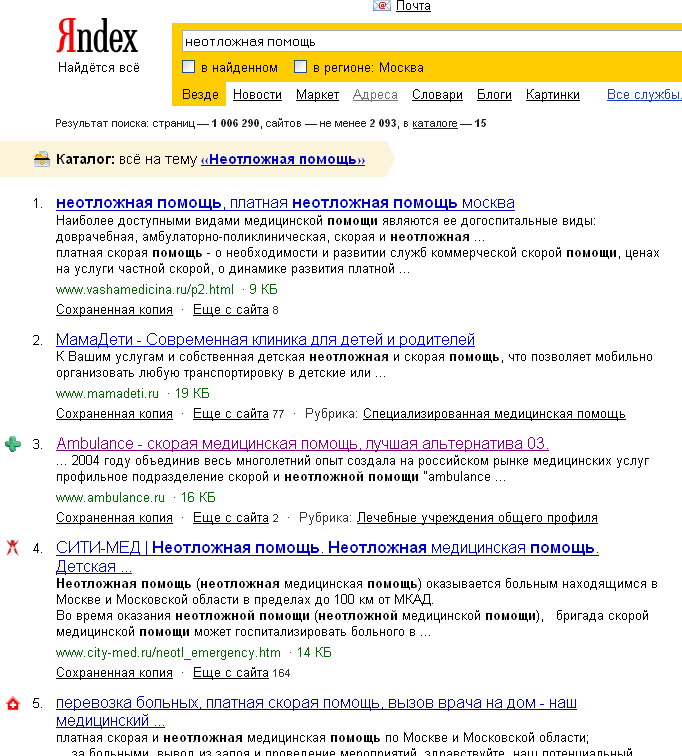
Task: Click the www.ambulance.ru URL text
Action: pos(110,497)
